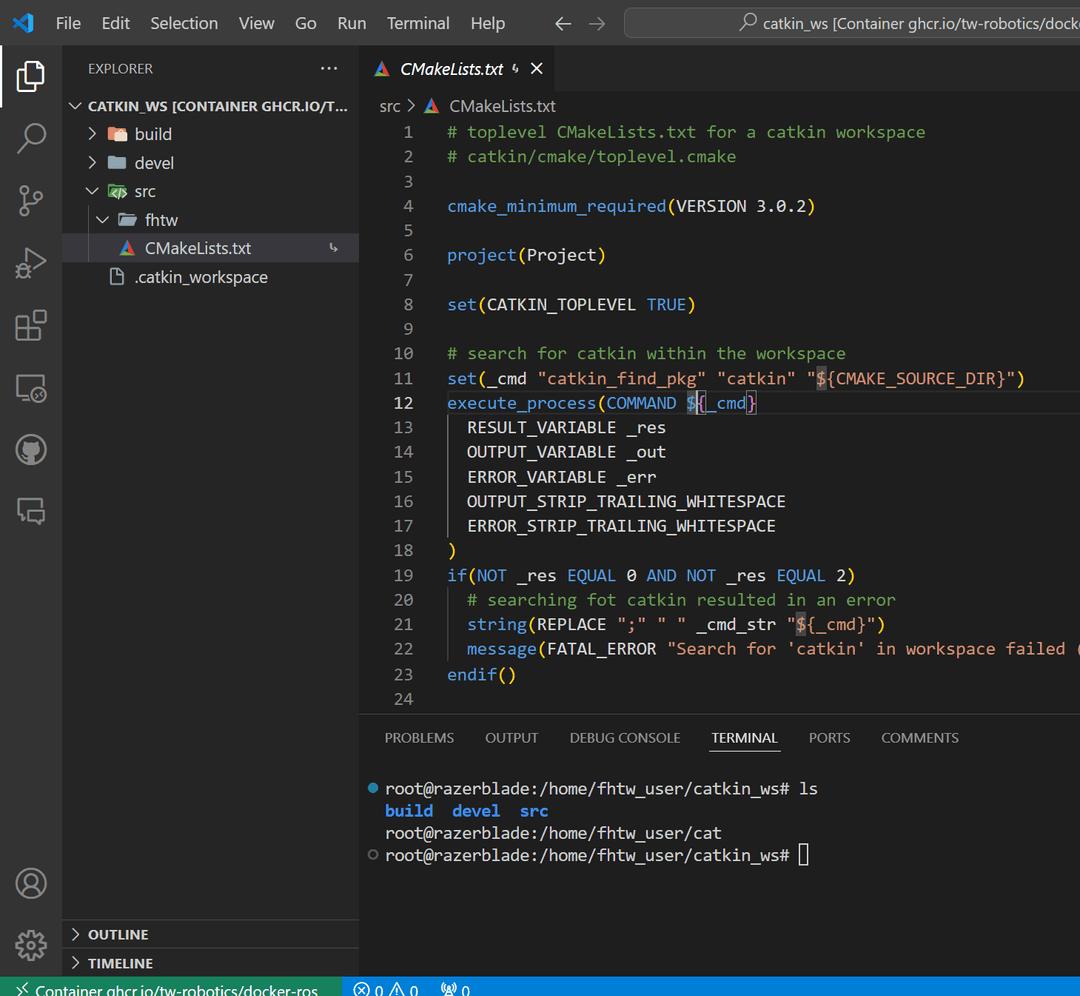This screenshot has height=996, width=1080.
Task: Click the Accounts icon
Action: (x=31, y=883)
